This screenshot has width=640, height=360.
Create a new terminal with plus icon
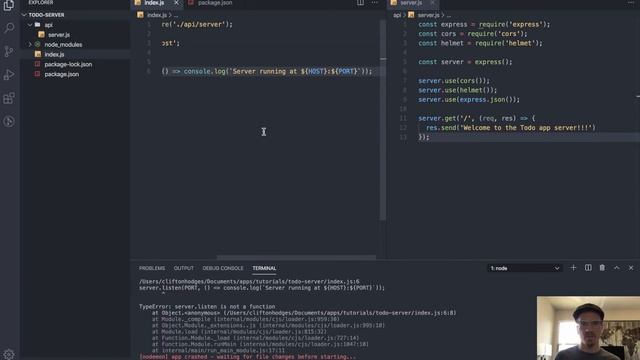[x=573, y=268]
